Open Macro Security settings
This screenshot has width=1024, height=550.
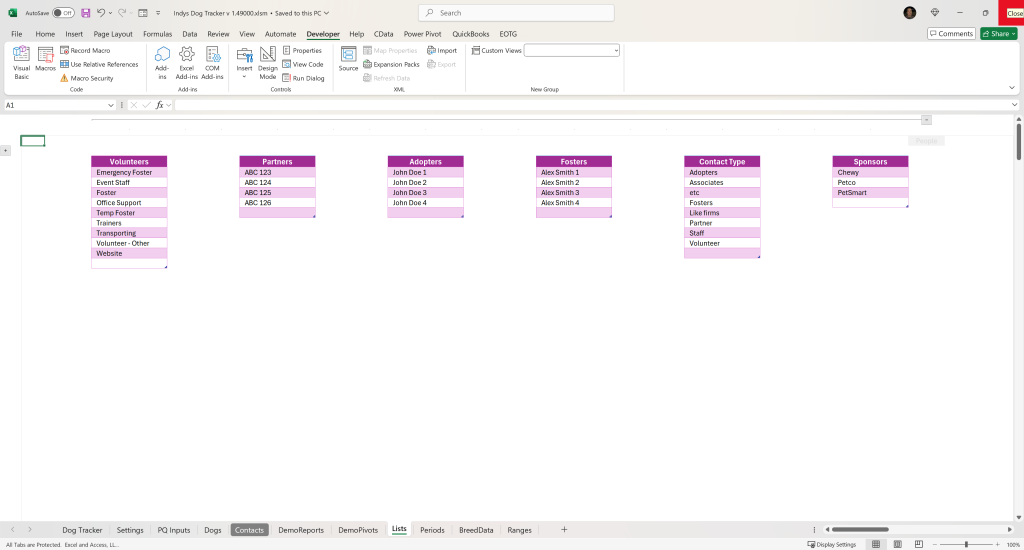coord(87,78)
